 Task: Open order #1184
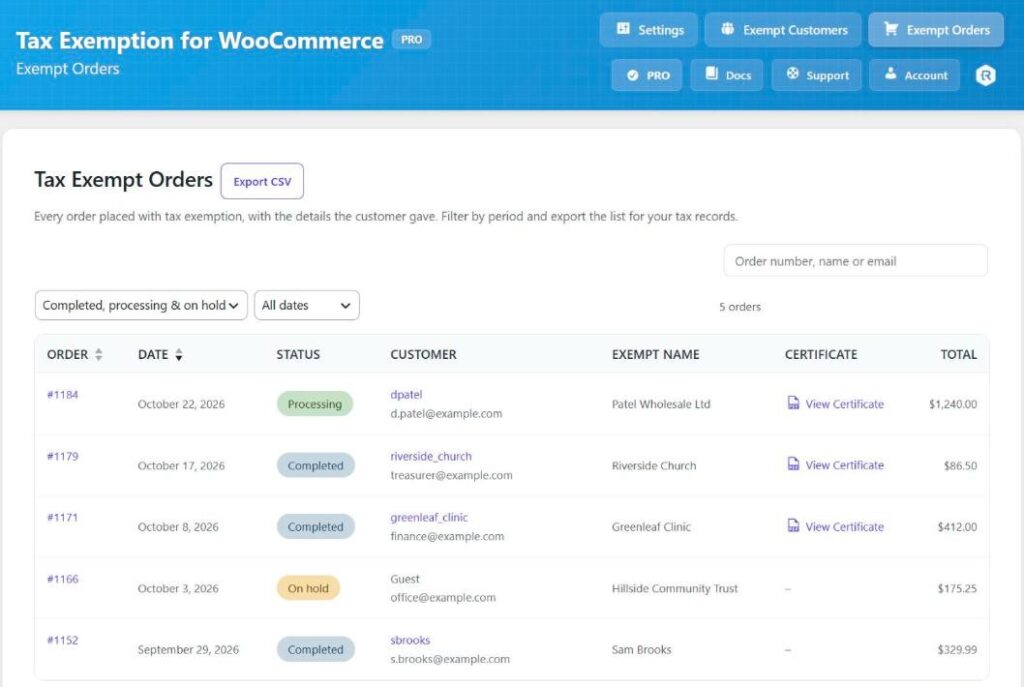click(x=63, y=394)
